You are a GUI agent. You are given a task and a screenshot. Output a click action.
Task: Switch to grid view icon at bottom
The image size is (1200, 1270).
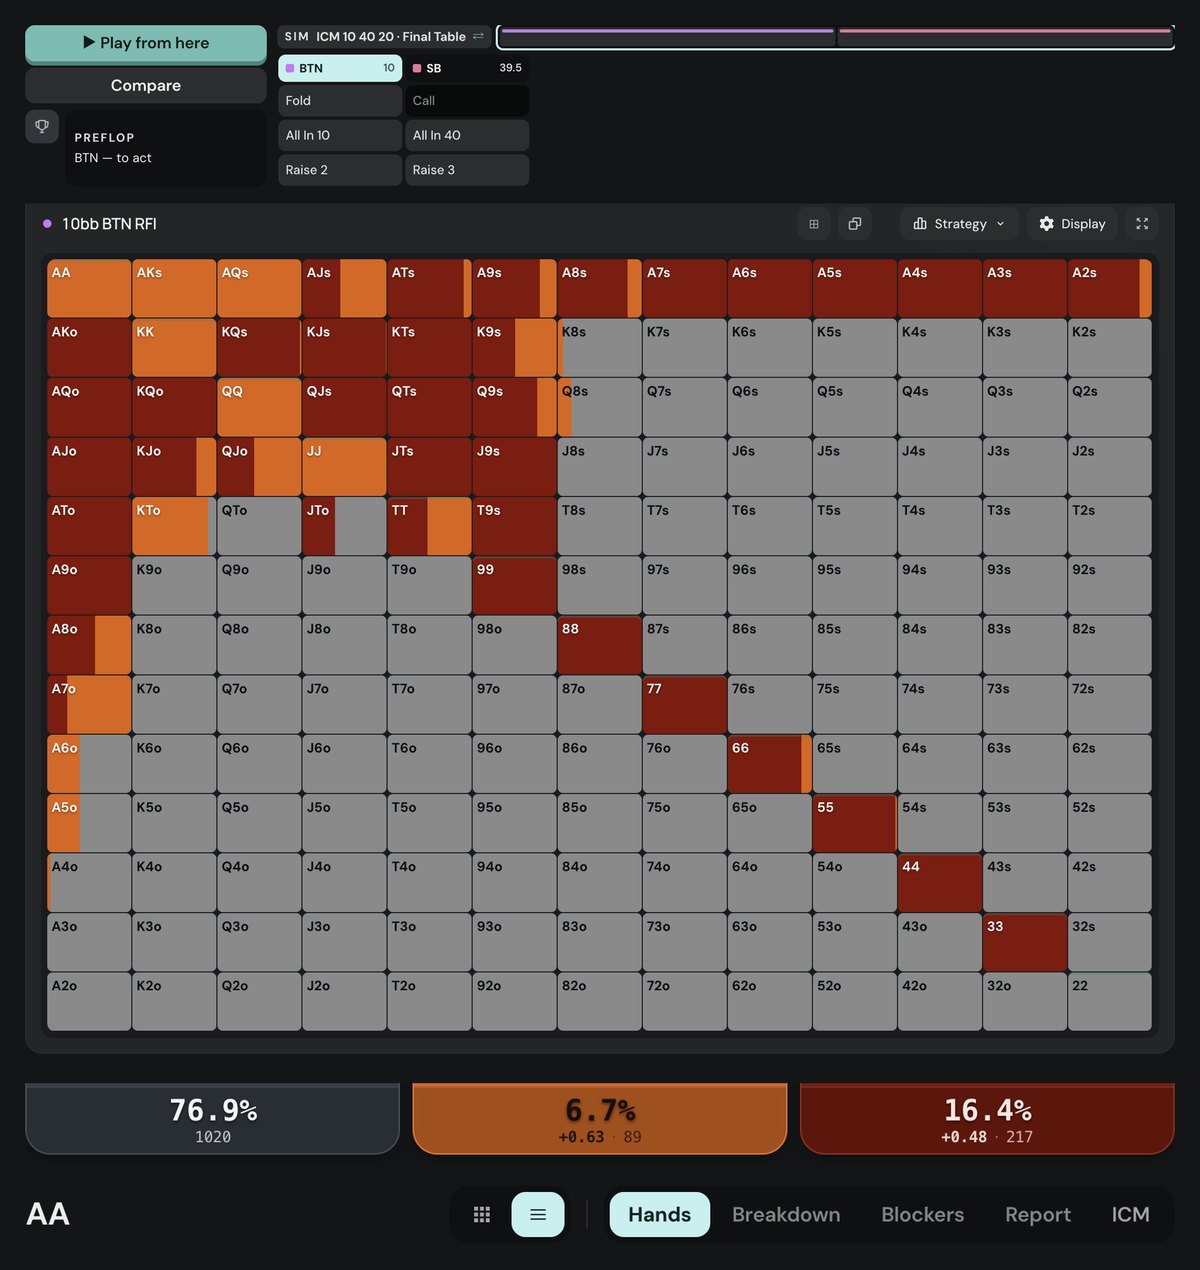[x=482, y=1214]
